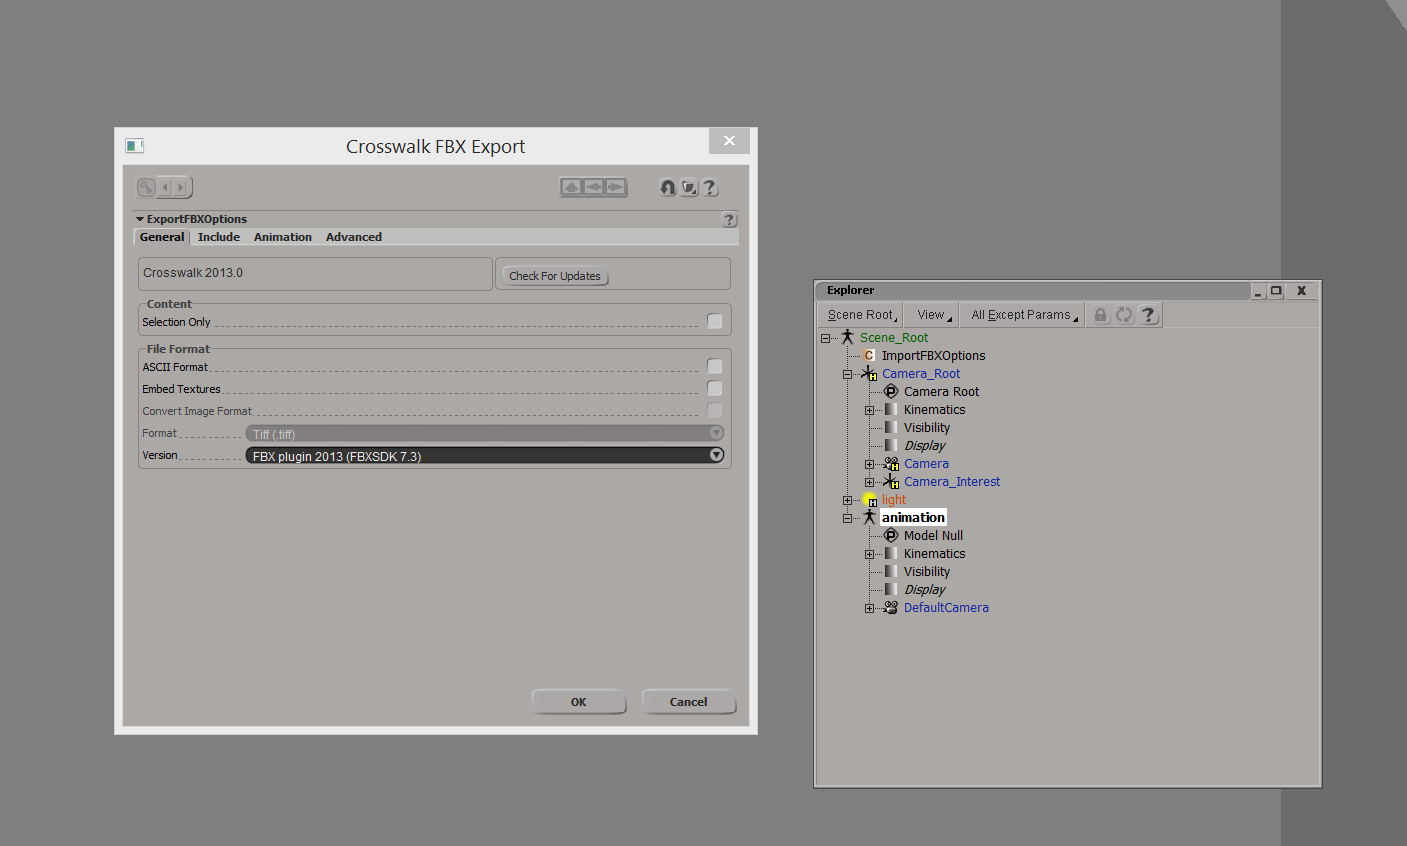Select the ImportFBXOptions tree item
The image size is (1407, 846).
pyautogui.click(x=934, y=356)
